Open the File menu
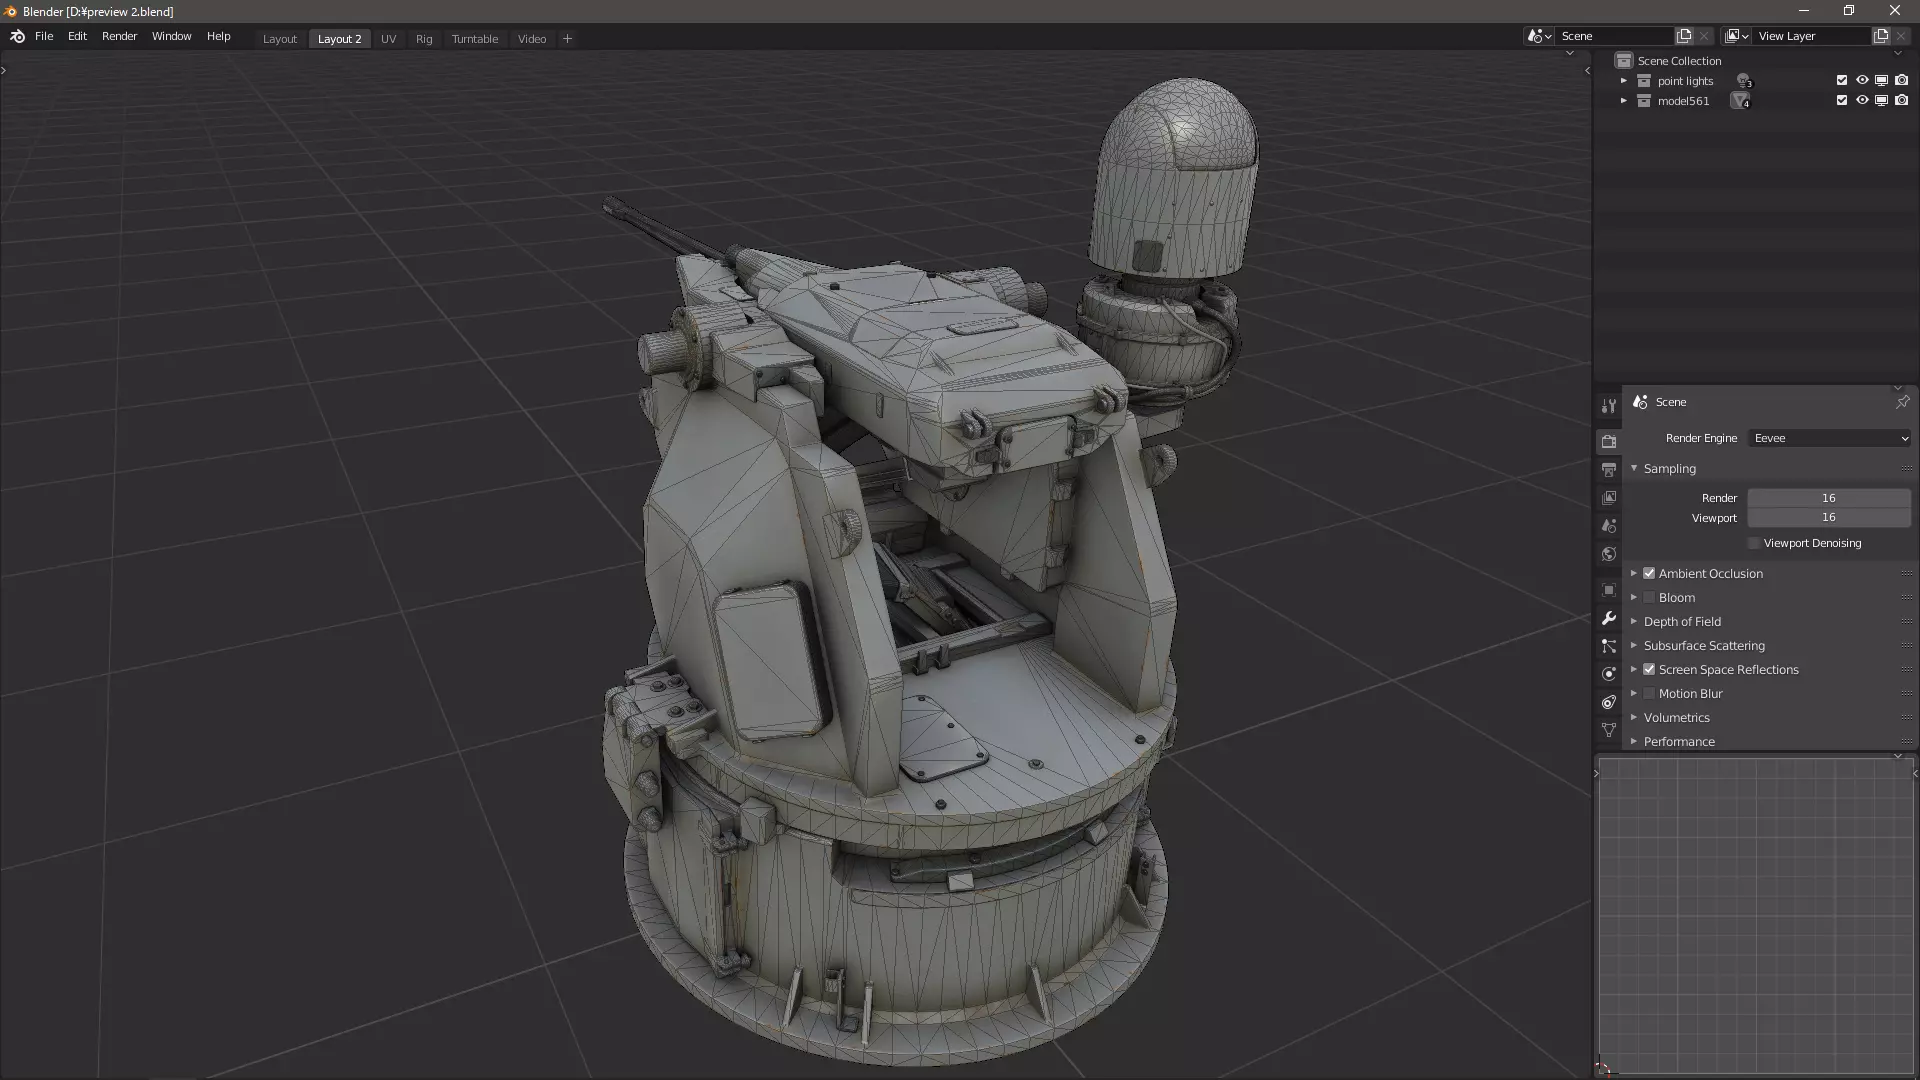Image resolution: width=1920 pixels, height=1080 pixels. [x=44, y=36]
